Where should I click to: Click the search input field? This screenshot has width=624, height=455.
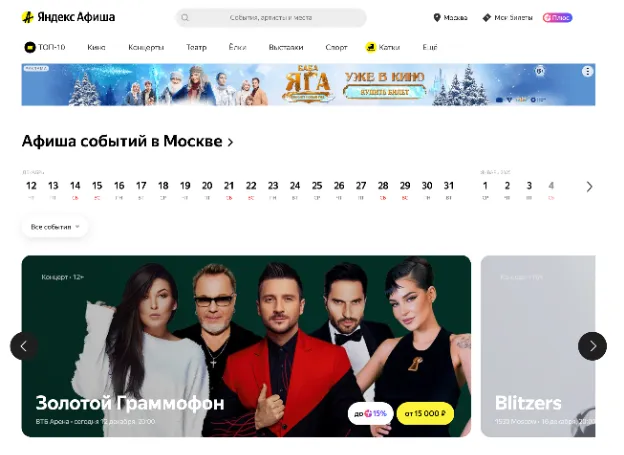271,18
